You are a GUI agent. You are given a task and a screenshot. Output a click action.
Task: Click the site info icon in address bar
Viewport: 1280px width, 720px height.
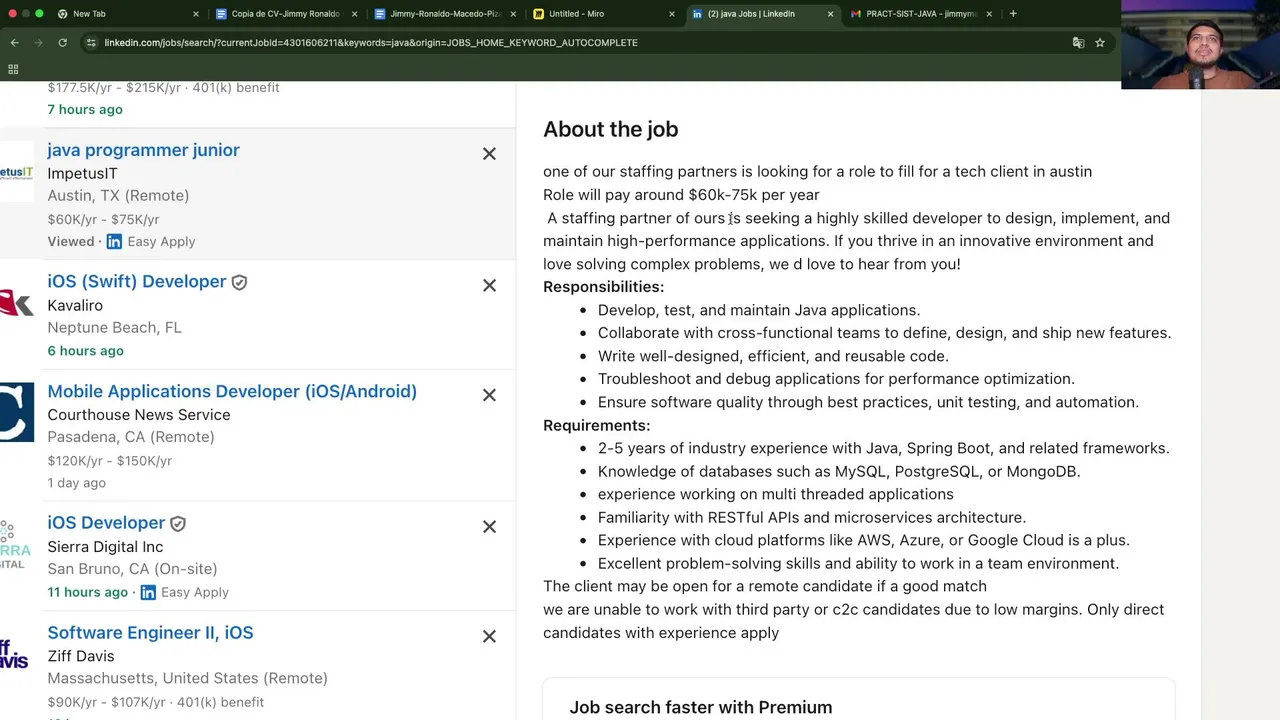[x=91, y=43]
